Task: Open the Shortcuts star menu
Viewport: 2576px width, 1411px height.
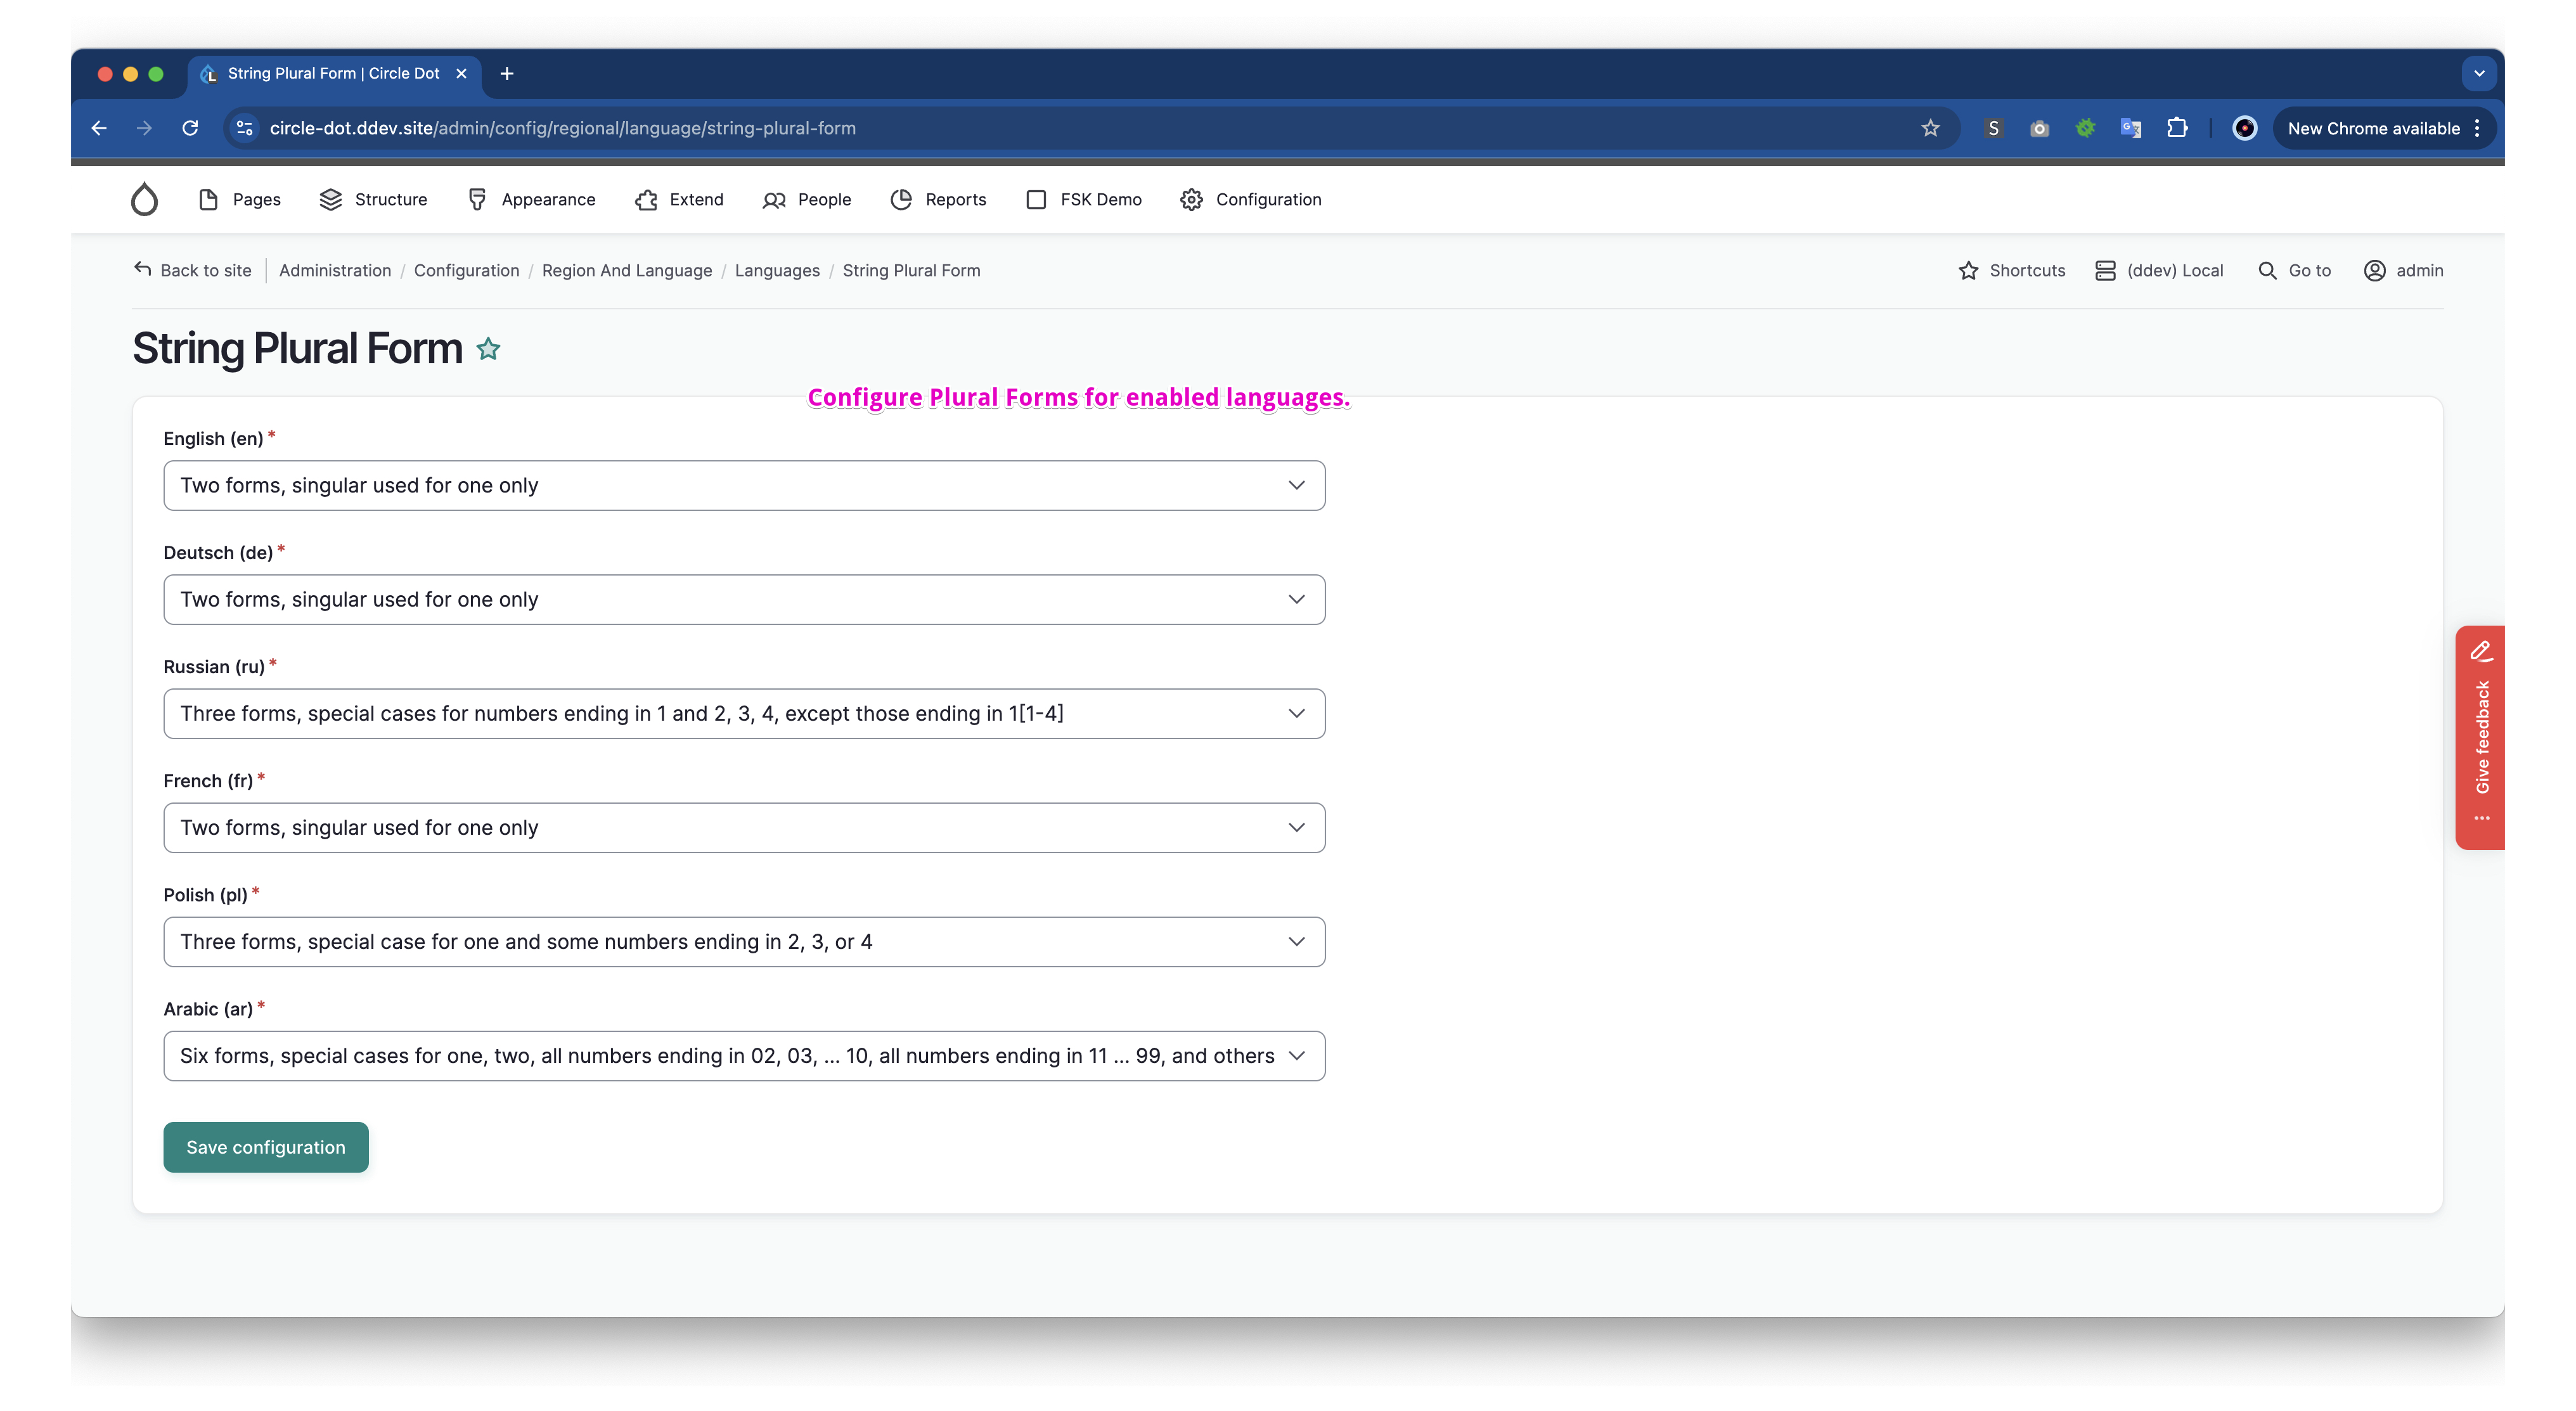Action: [2011, 270]
